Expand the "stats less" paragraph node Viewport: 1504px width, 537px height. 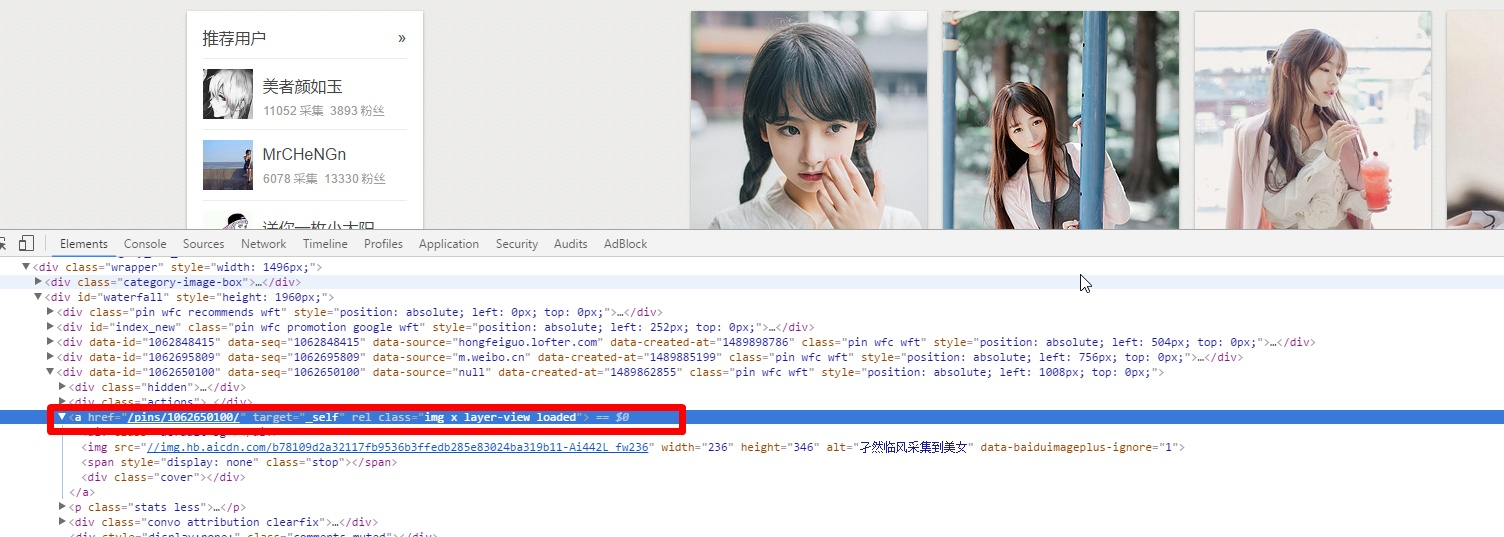pyautogui.click(x=63, y=507)
